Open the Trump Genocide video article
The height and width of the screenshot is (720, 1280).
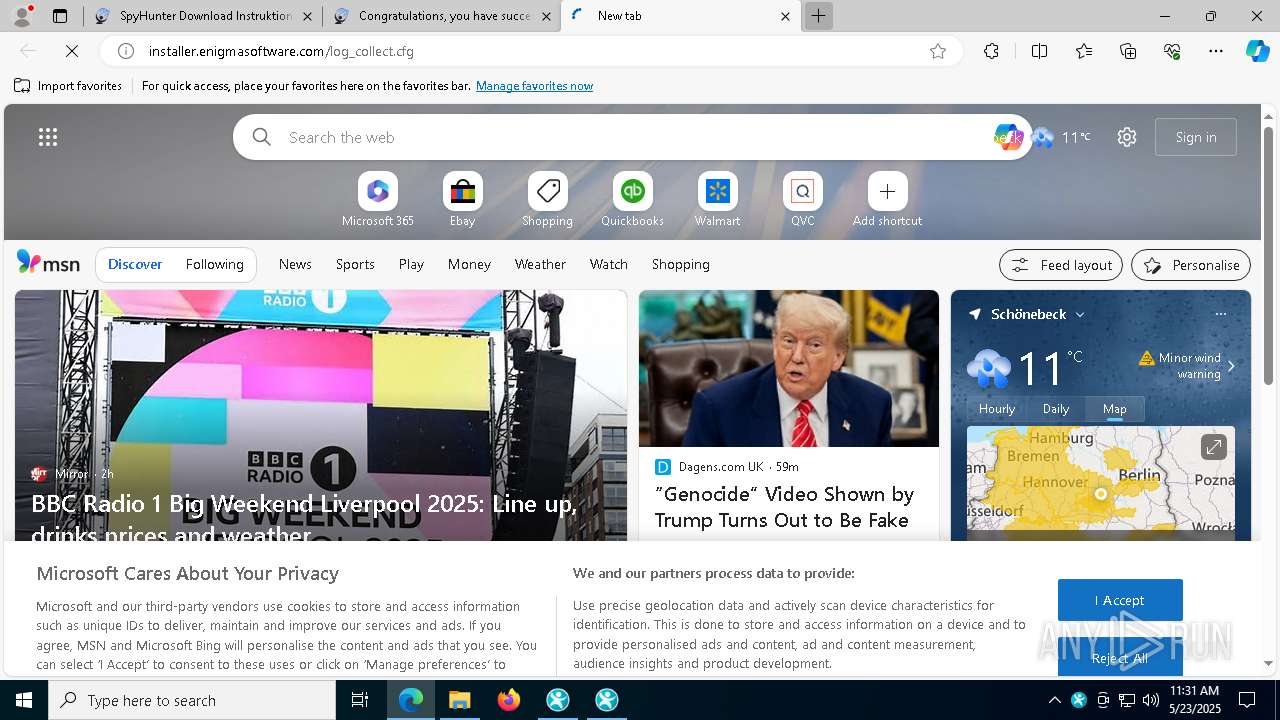[x=784, y=507]
